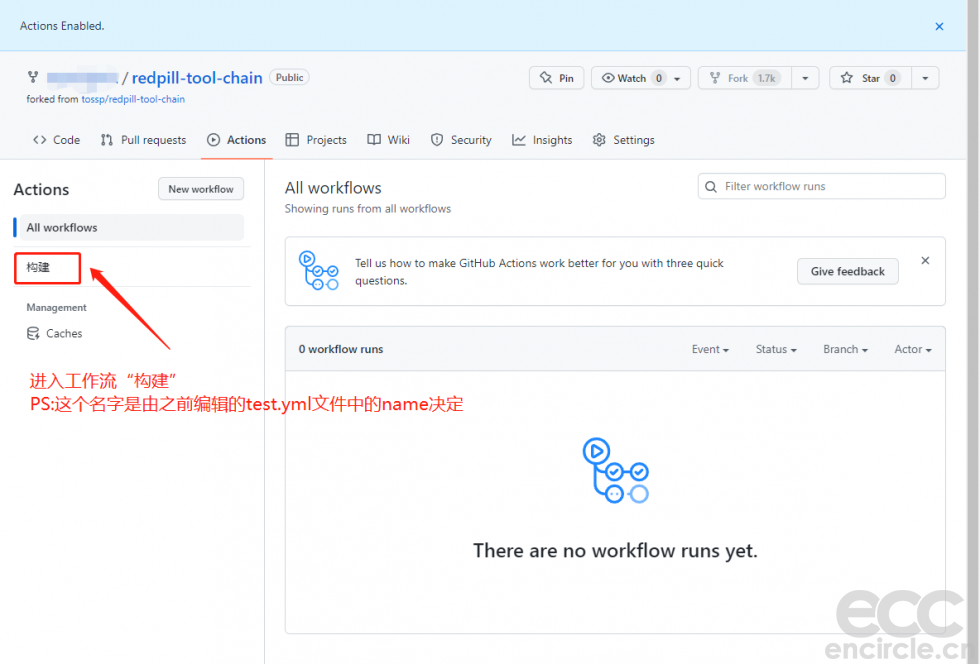Click the Watch count badge
Image resolution: width=980 pixels, height=664 pixels.
tap(659, 78)
